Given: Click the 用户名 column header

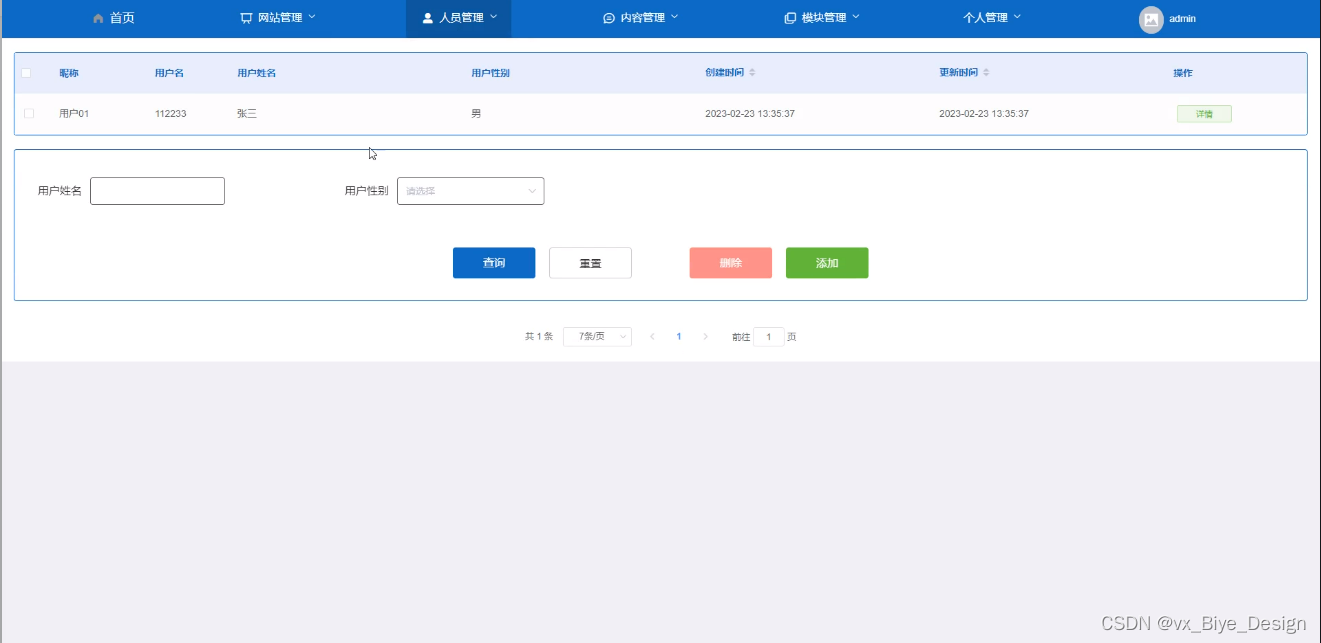Looking at the screenshot, I should tap(169, 73).
